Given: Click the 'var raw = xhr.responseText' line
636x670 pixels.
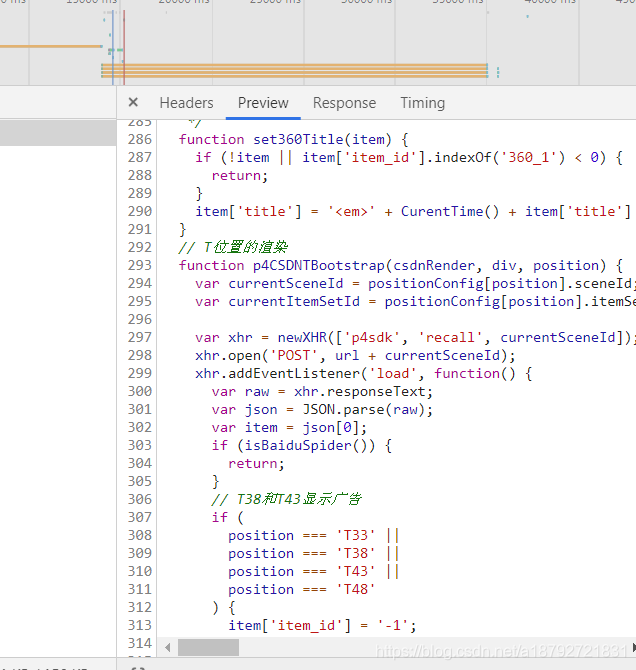Looking at the screenshot, I should click(x=322, y=392).
